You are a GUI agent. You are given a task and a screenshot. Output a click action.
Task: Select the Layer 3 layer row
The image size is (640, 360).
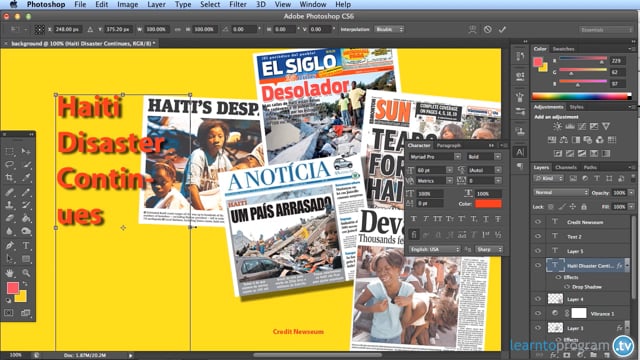(580, 328)
